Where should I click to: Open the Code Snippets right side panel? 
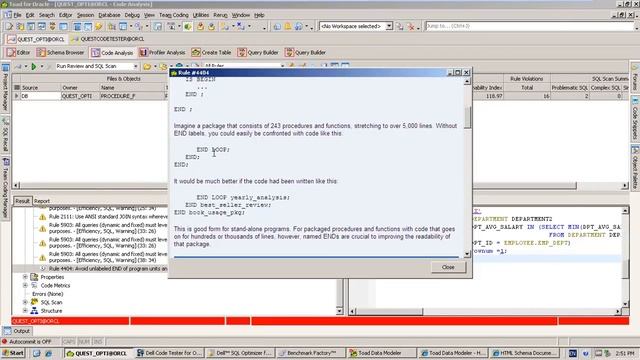(635, 118)
